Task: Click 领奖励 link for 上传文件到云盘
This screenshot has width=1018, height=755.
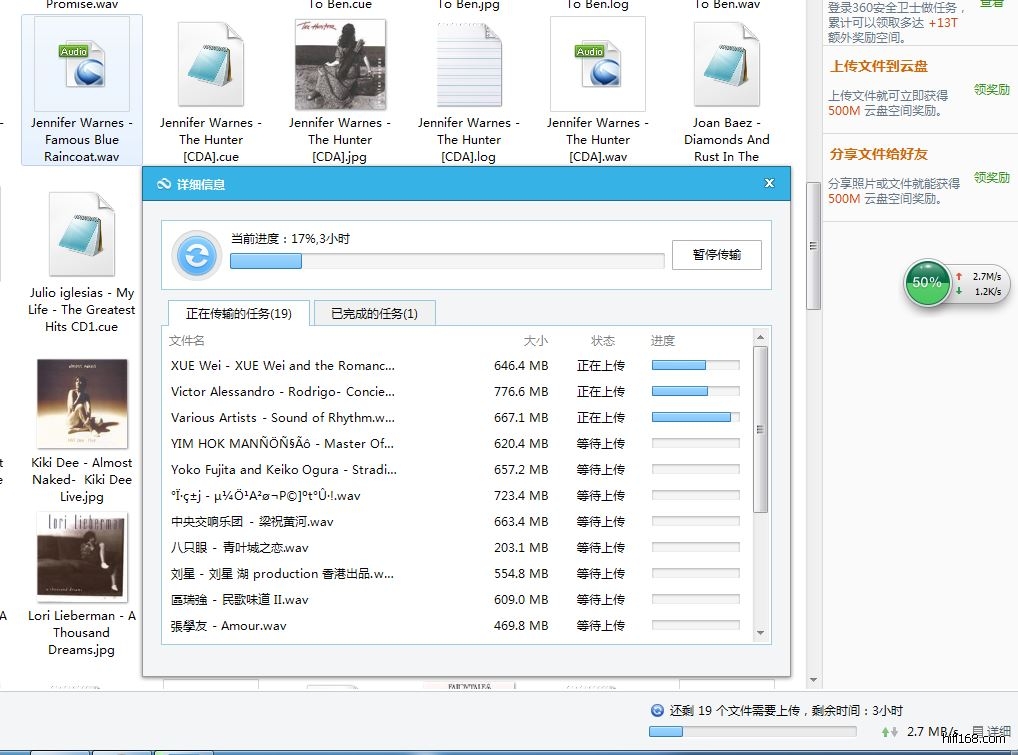Action: (991, 90)
